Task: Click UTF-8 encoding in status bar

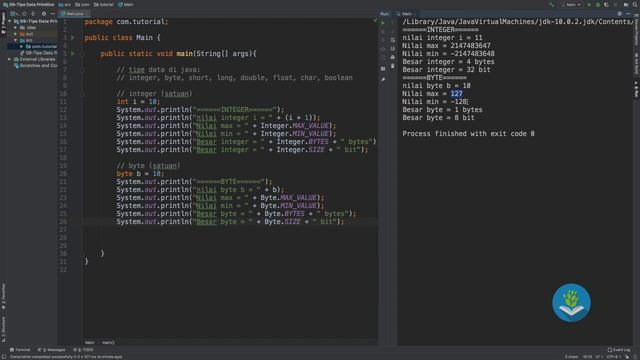Action: tap(613, 357)
